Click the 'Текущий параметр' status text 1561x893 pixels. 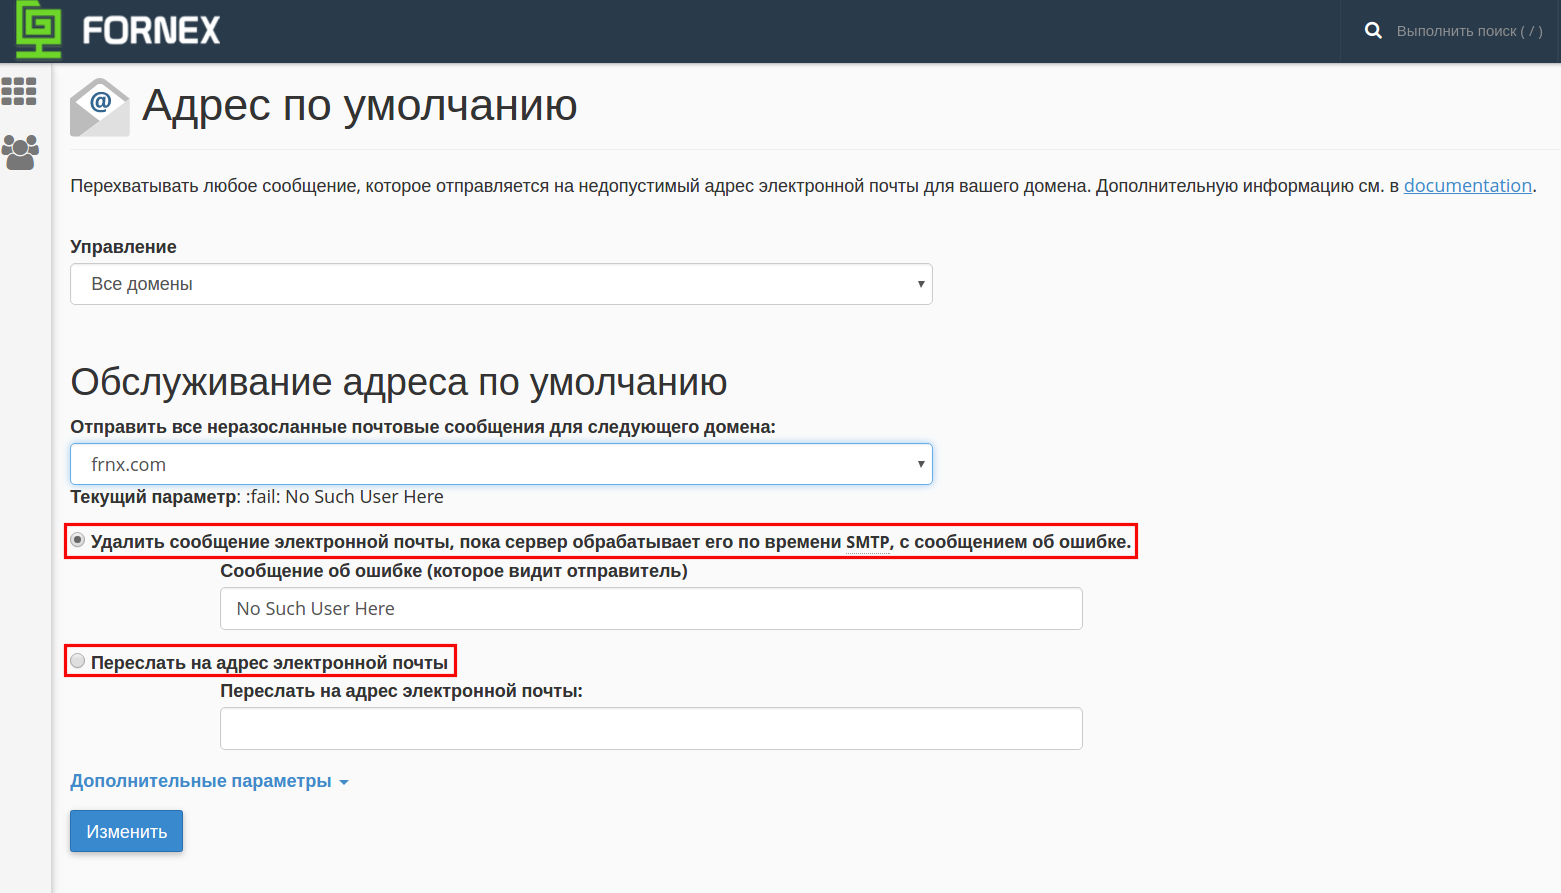point(257,497)
